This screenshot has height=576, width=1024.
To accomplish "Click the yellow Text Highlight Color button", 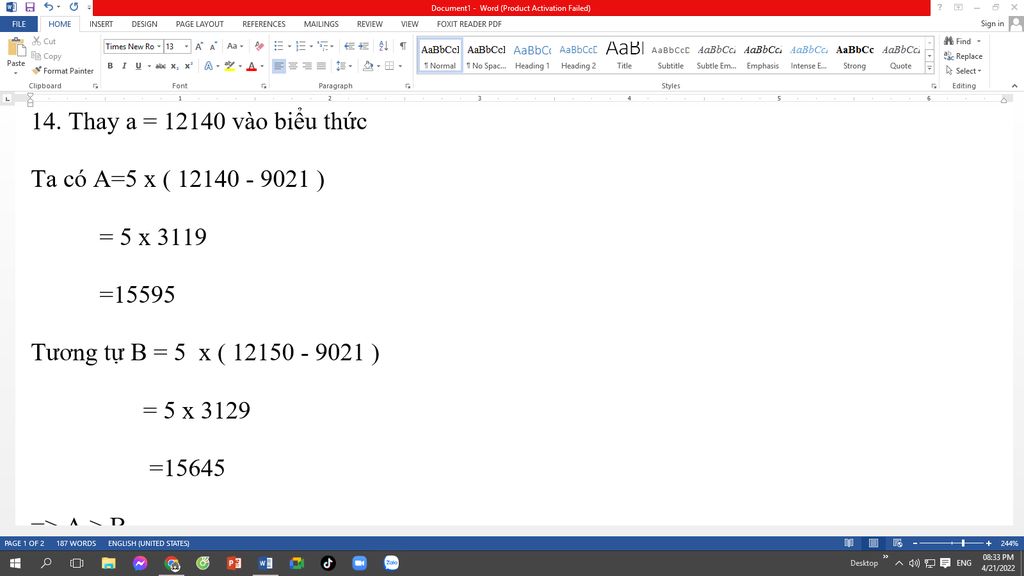I will [229, 66].
